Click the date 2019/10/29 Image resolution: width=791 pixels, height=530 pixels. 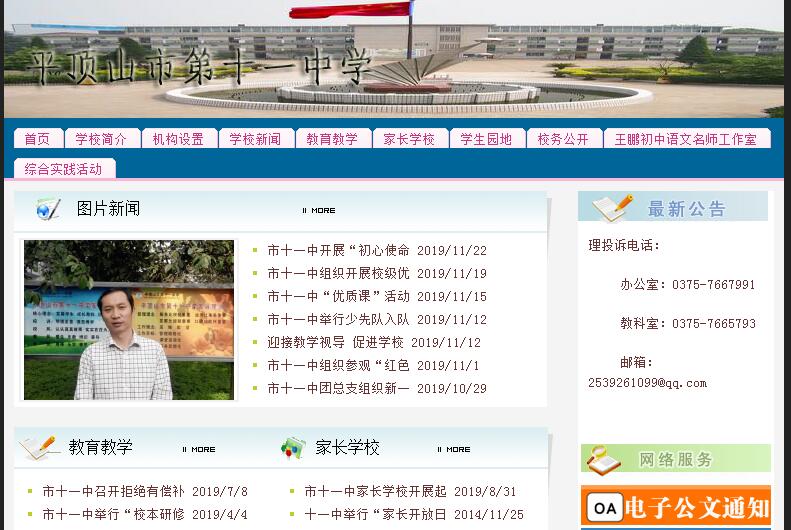pos(452,388)
